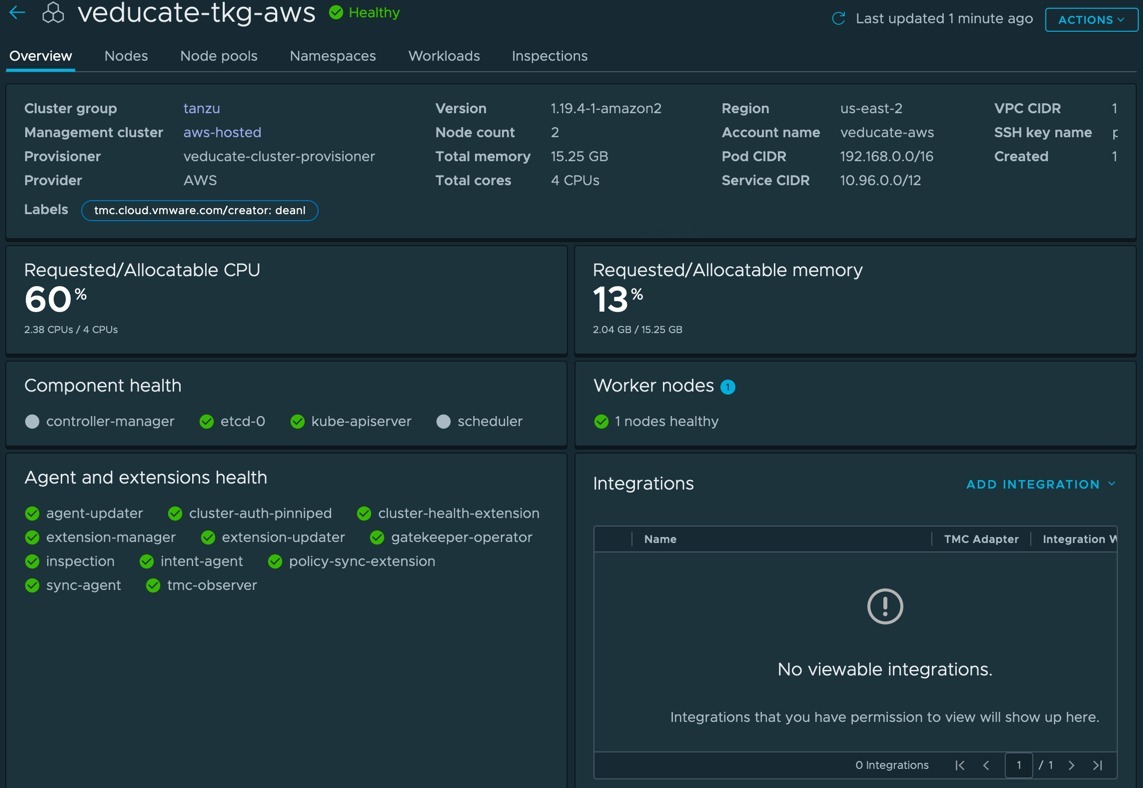
Task: Click version value 1.19.4-1-amazon2
Action: [x=606, y=109]
